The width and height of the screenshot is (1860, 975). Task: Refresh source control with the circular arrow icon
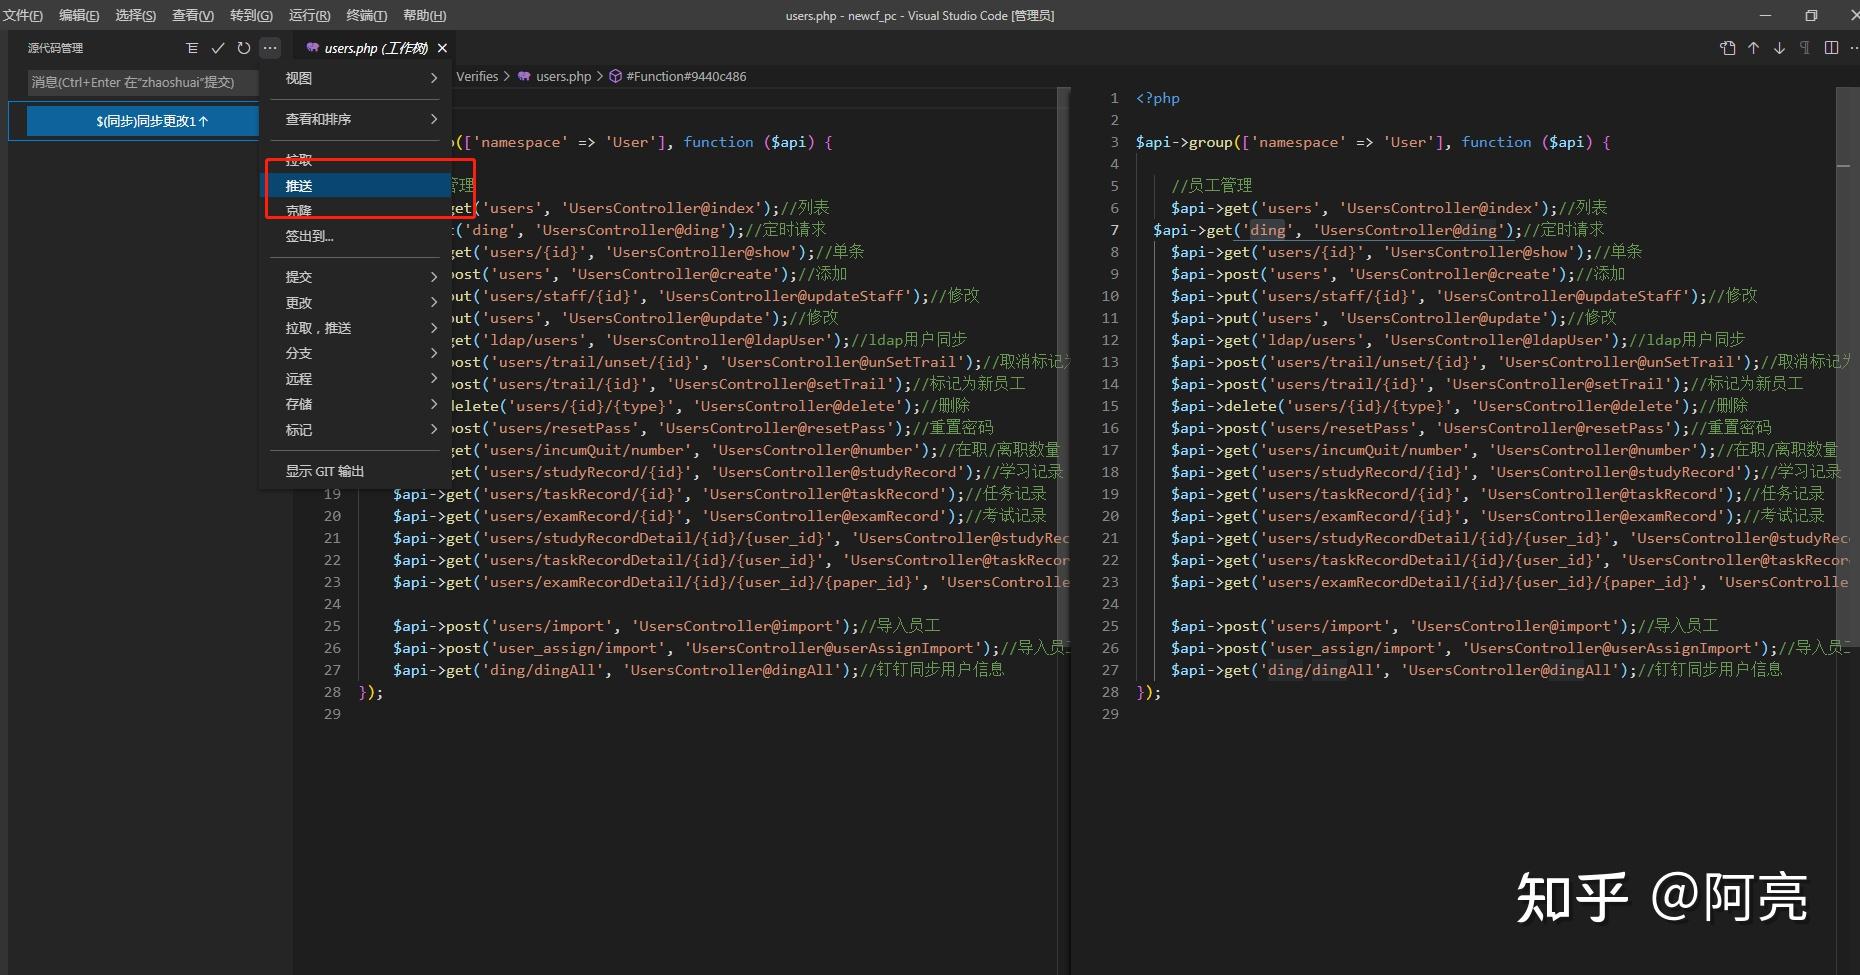243,48
